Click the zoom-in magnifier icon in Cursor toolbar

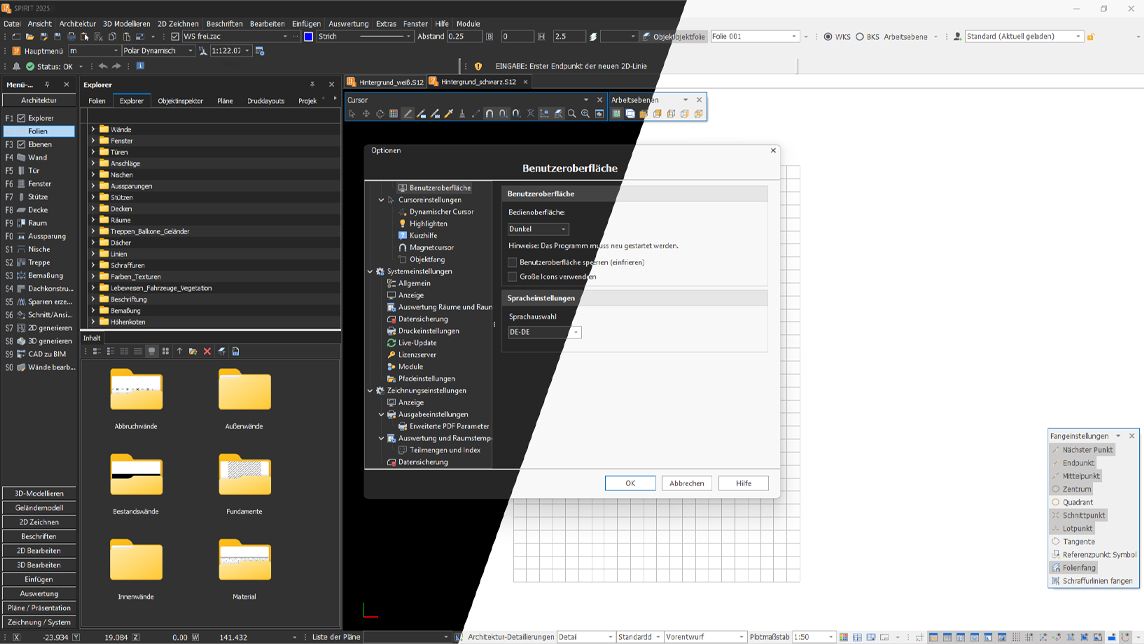(586, 114)
